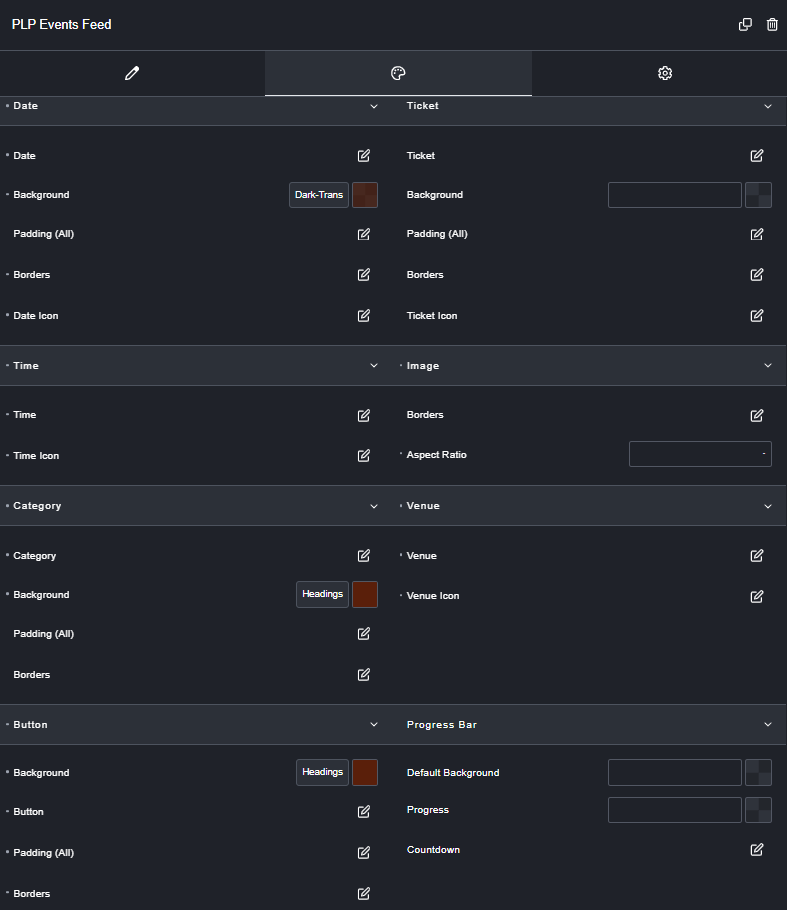Open edit icon for Date Icon row
This screenshot has width=787, height=910.
[x=364, y=316]
